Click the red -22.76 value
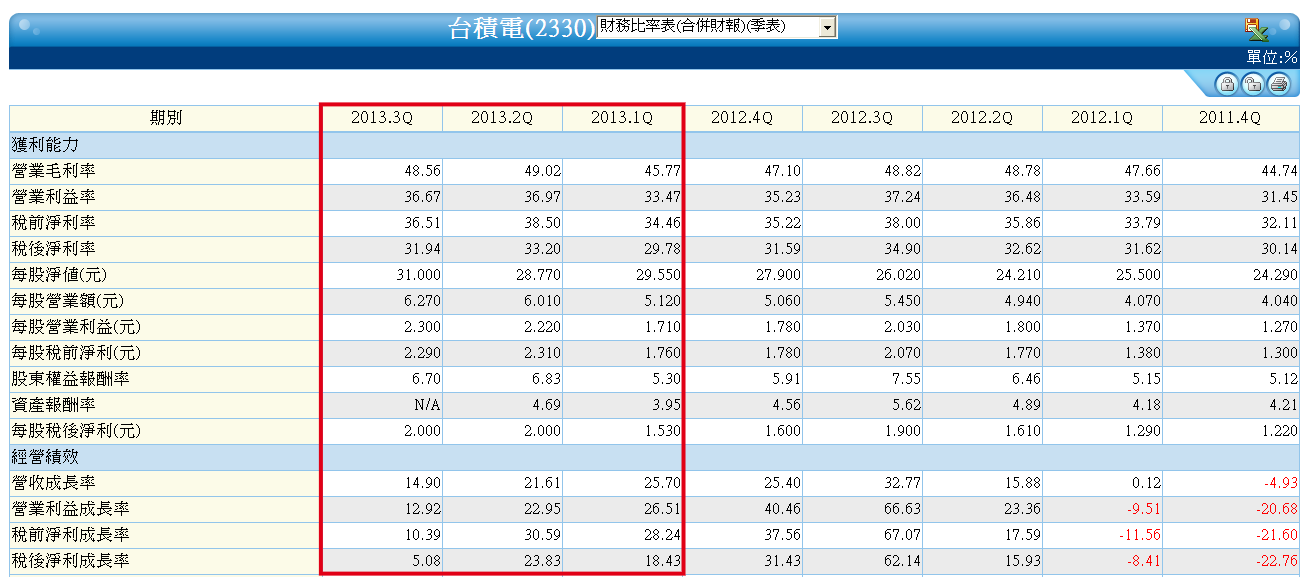 point(1275,561)
